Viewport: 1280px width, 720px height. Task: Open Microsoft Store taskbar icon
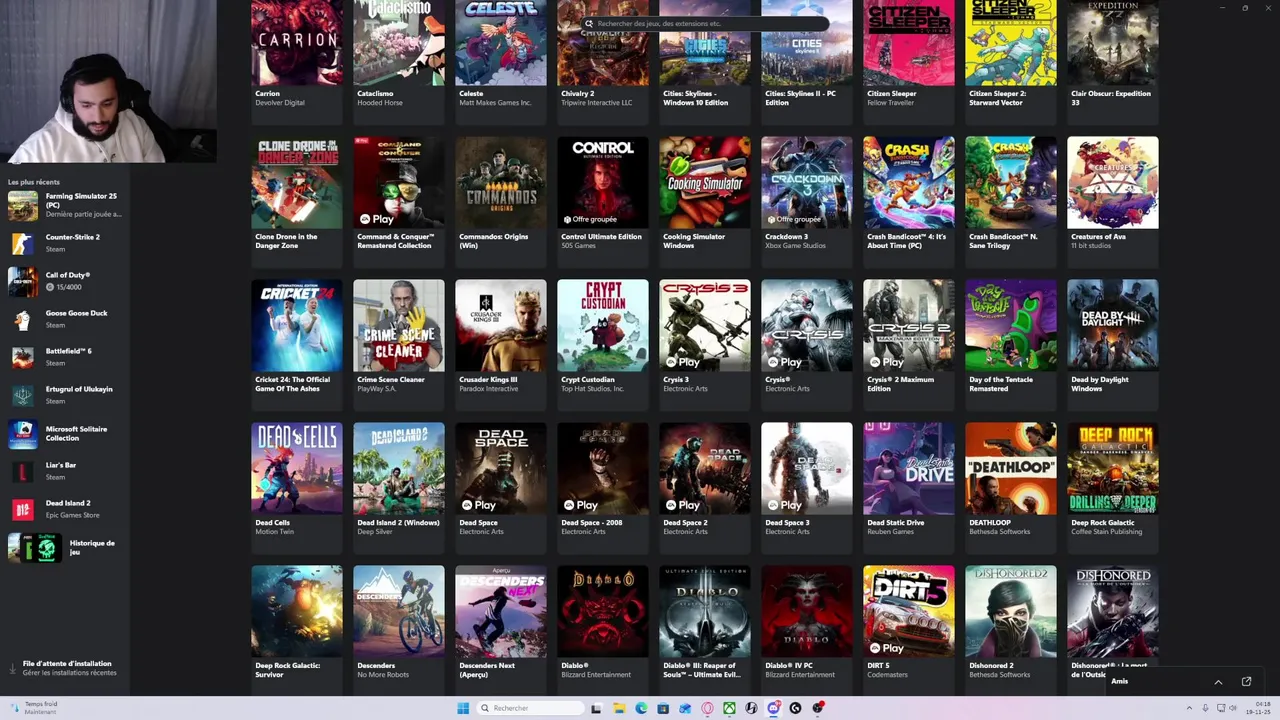(663, 708)
